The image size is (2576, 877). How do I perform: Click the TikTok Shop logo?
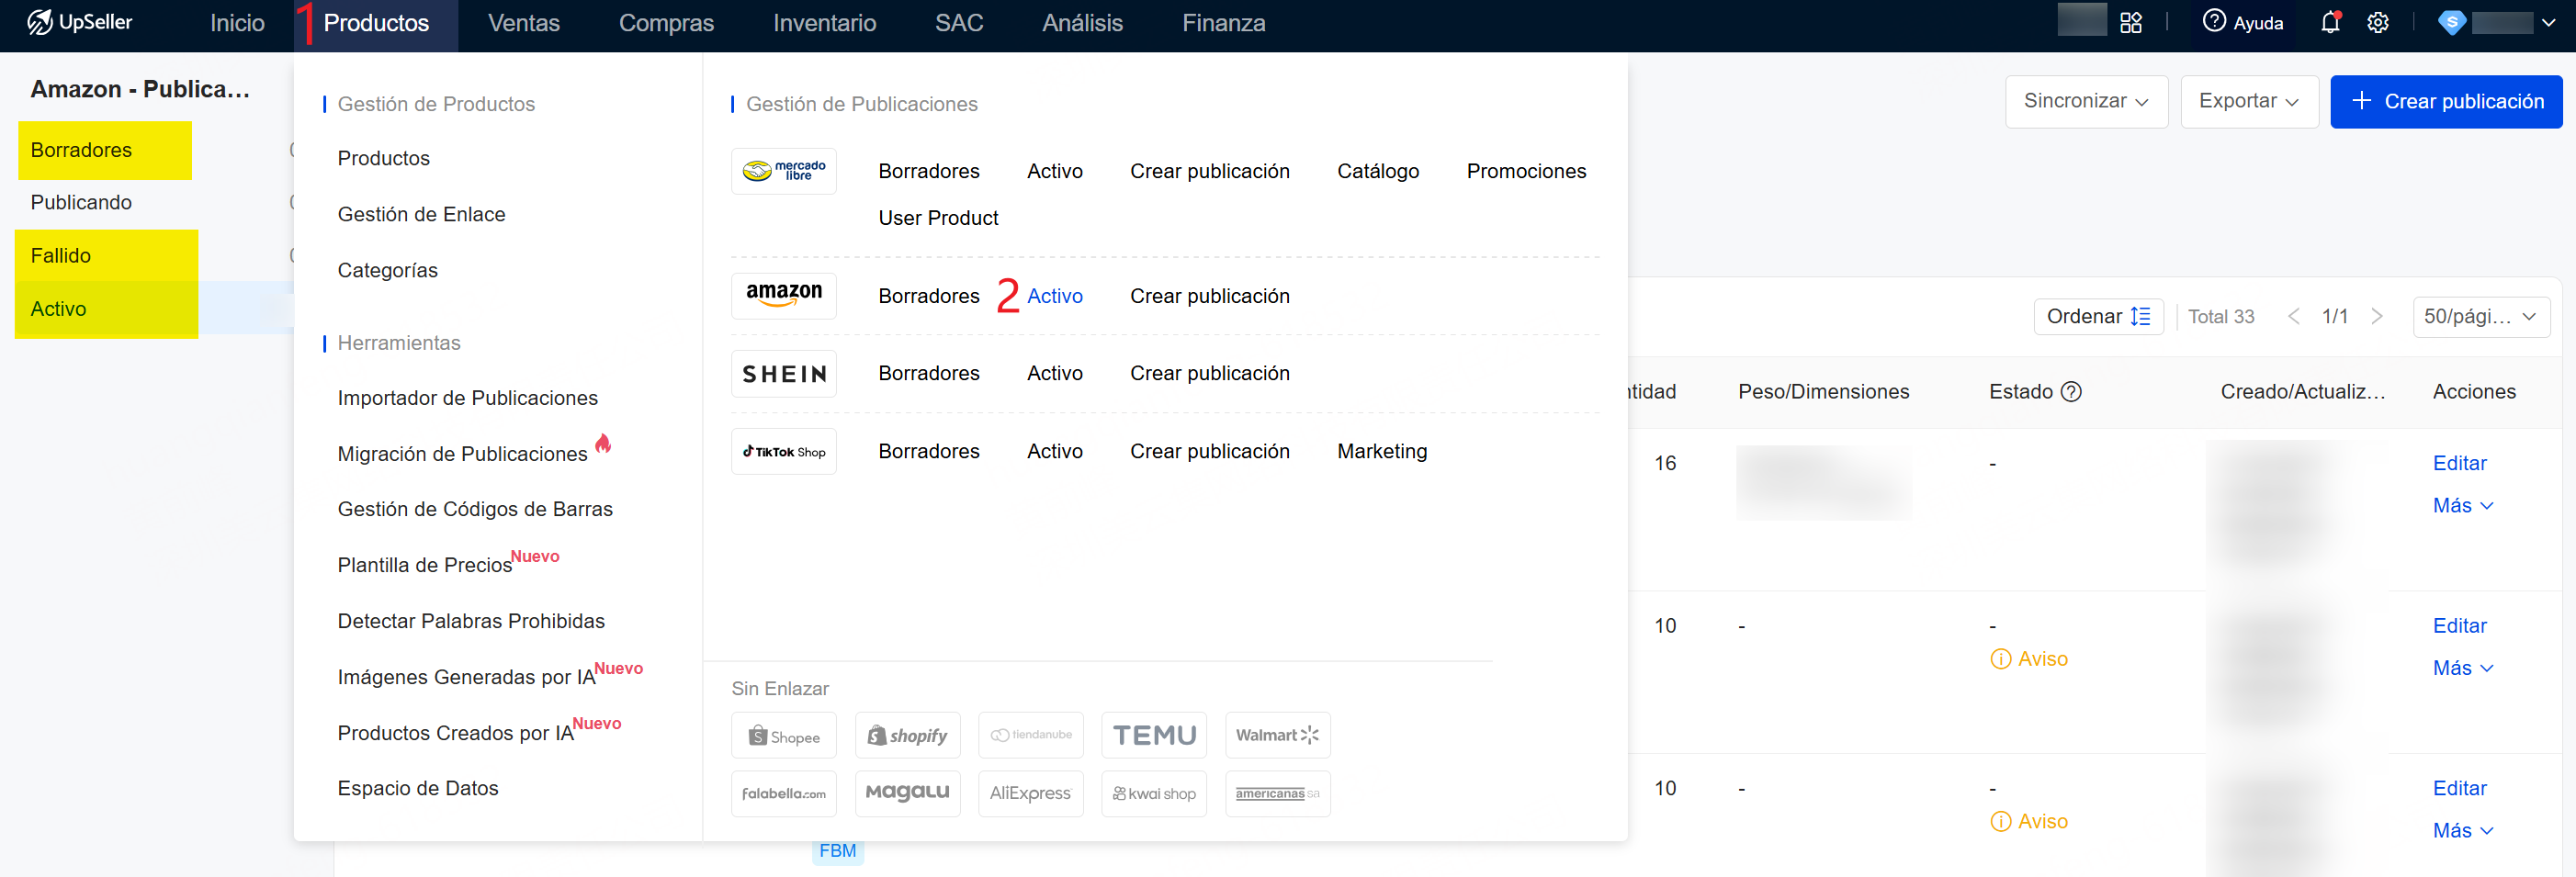click(x=783, y=451)
